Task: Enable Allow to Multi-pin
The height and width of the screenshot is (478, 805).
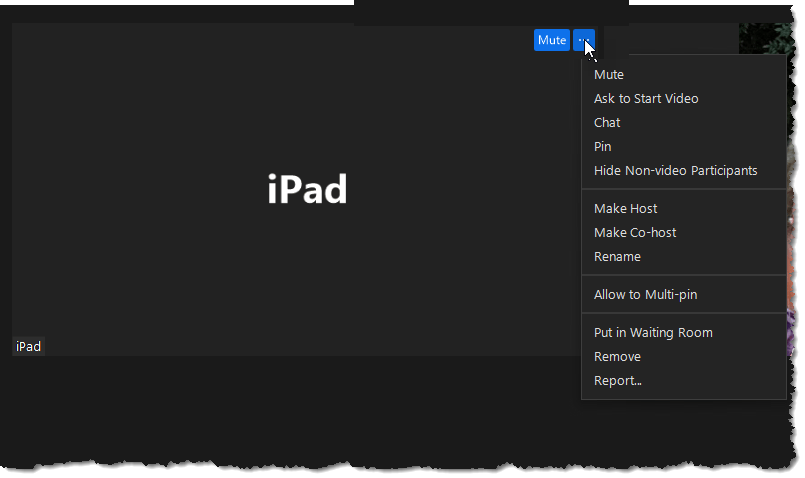Action: (x=645, y=295)
